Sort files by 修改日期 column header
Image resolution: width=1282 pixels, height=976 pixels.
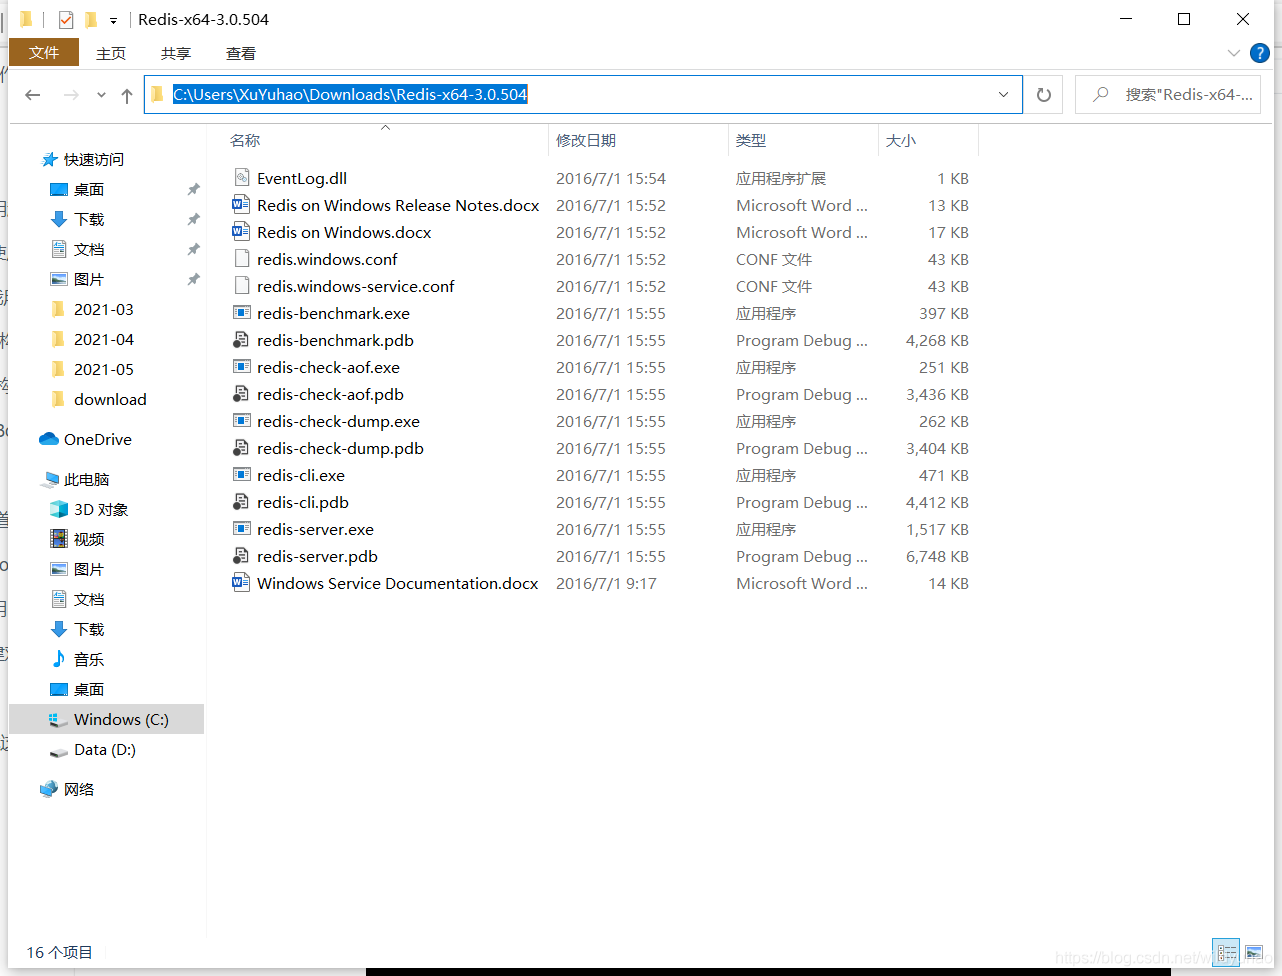[x=586, y=141]
